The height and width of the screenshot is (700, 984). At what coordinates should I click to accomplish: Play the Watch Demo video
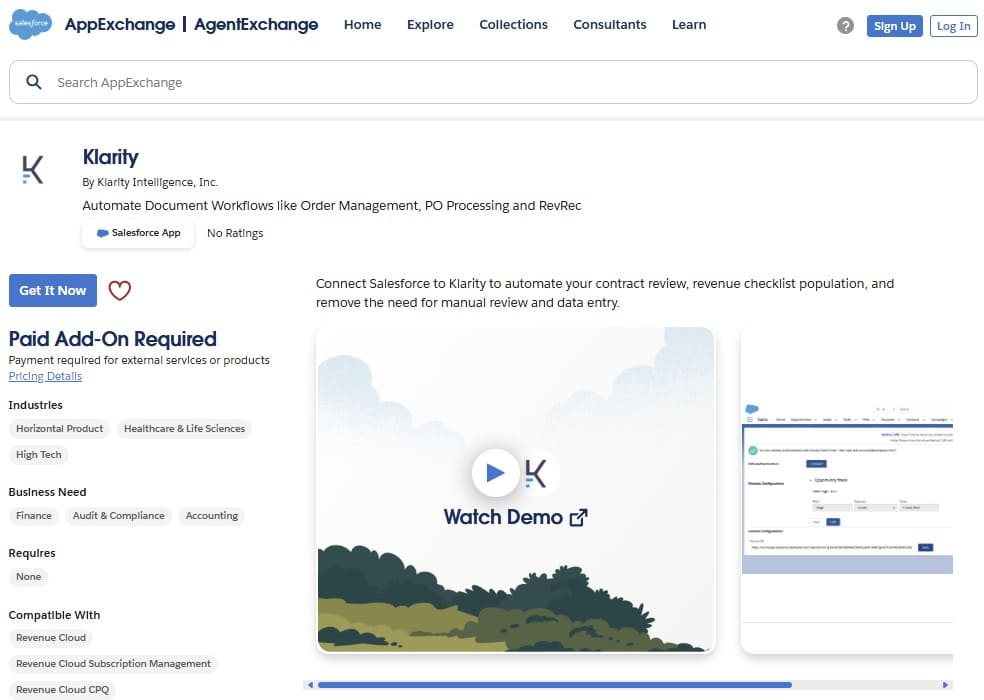pos(495,473)
